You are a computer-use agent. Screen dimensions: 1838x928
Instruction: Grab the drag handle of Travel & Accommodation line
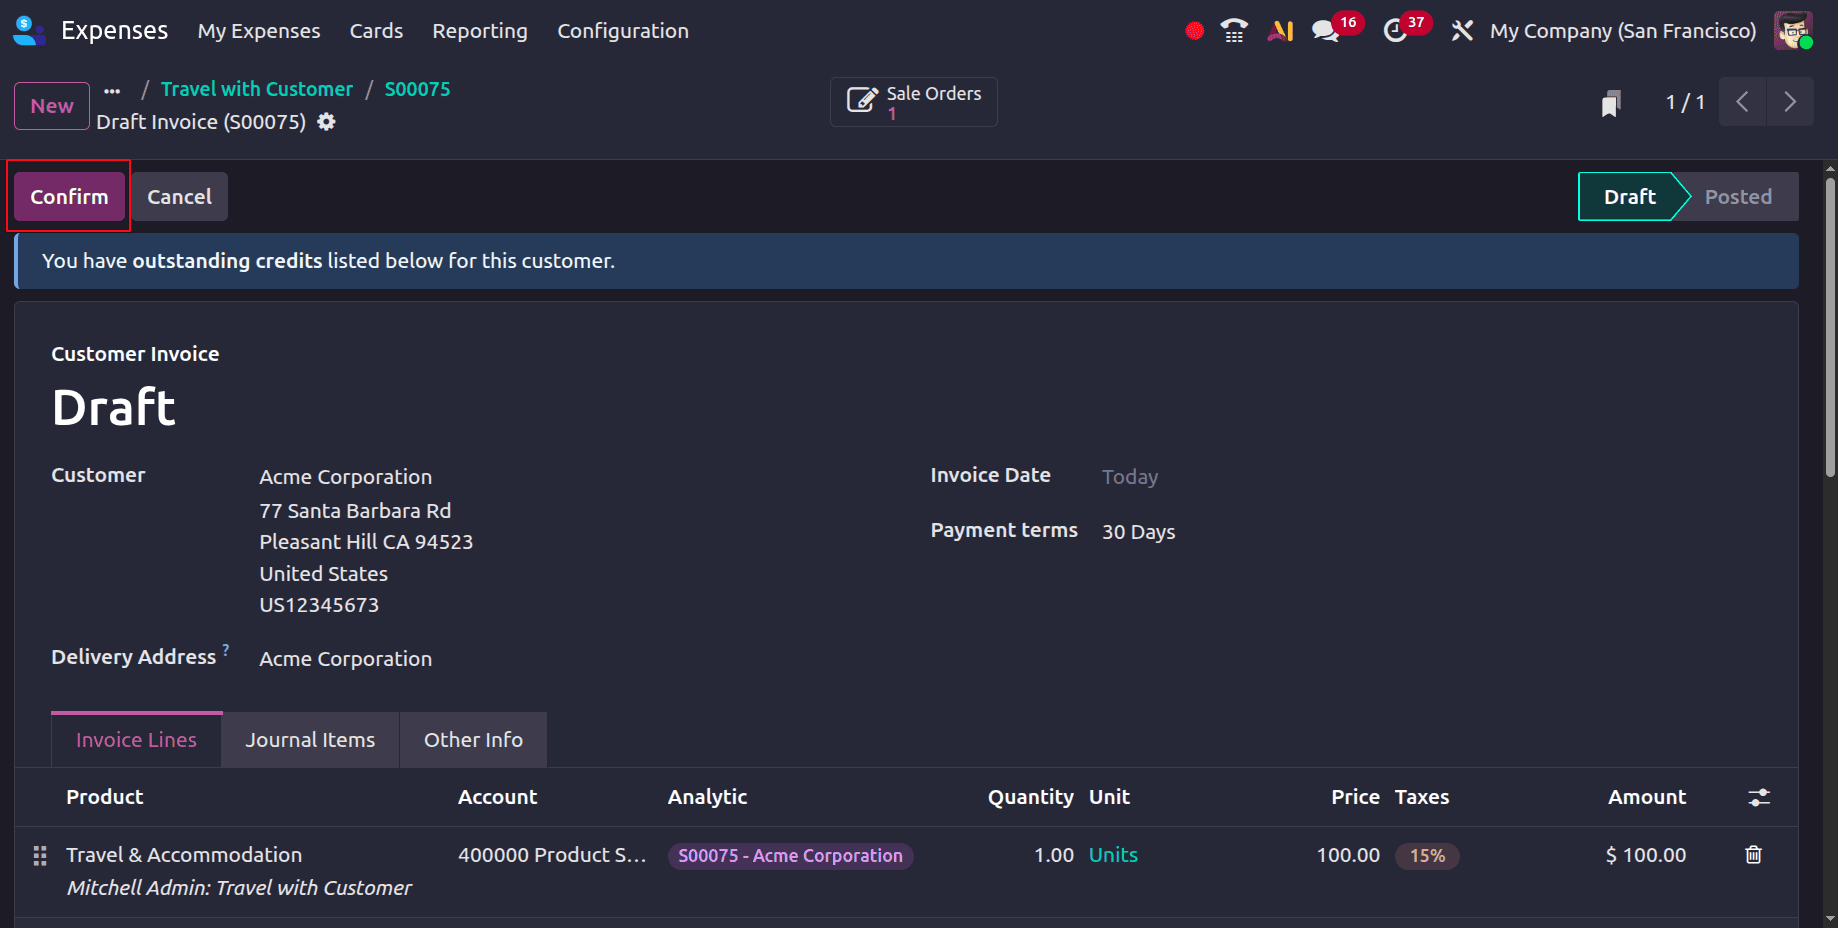[x=40, y=856]
